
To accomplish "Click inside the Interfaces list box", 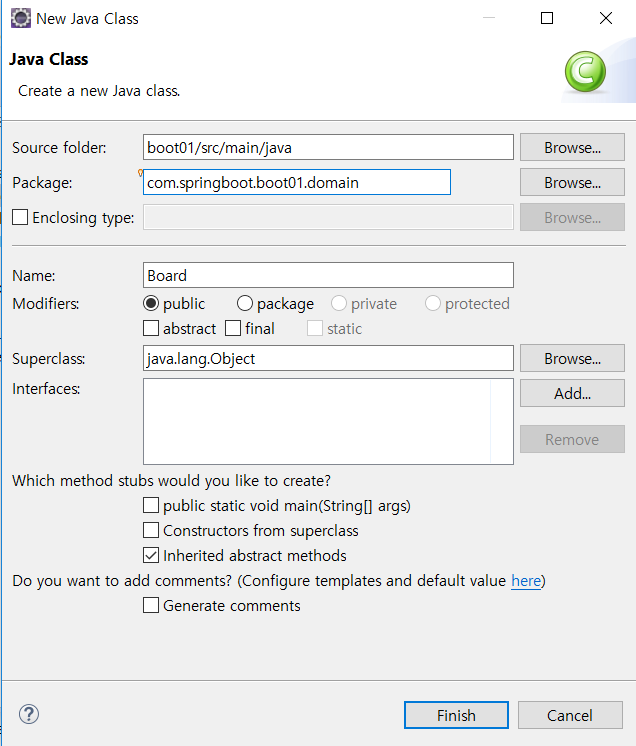I will (x=328, y=422).
